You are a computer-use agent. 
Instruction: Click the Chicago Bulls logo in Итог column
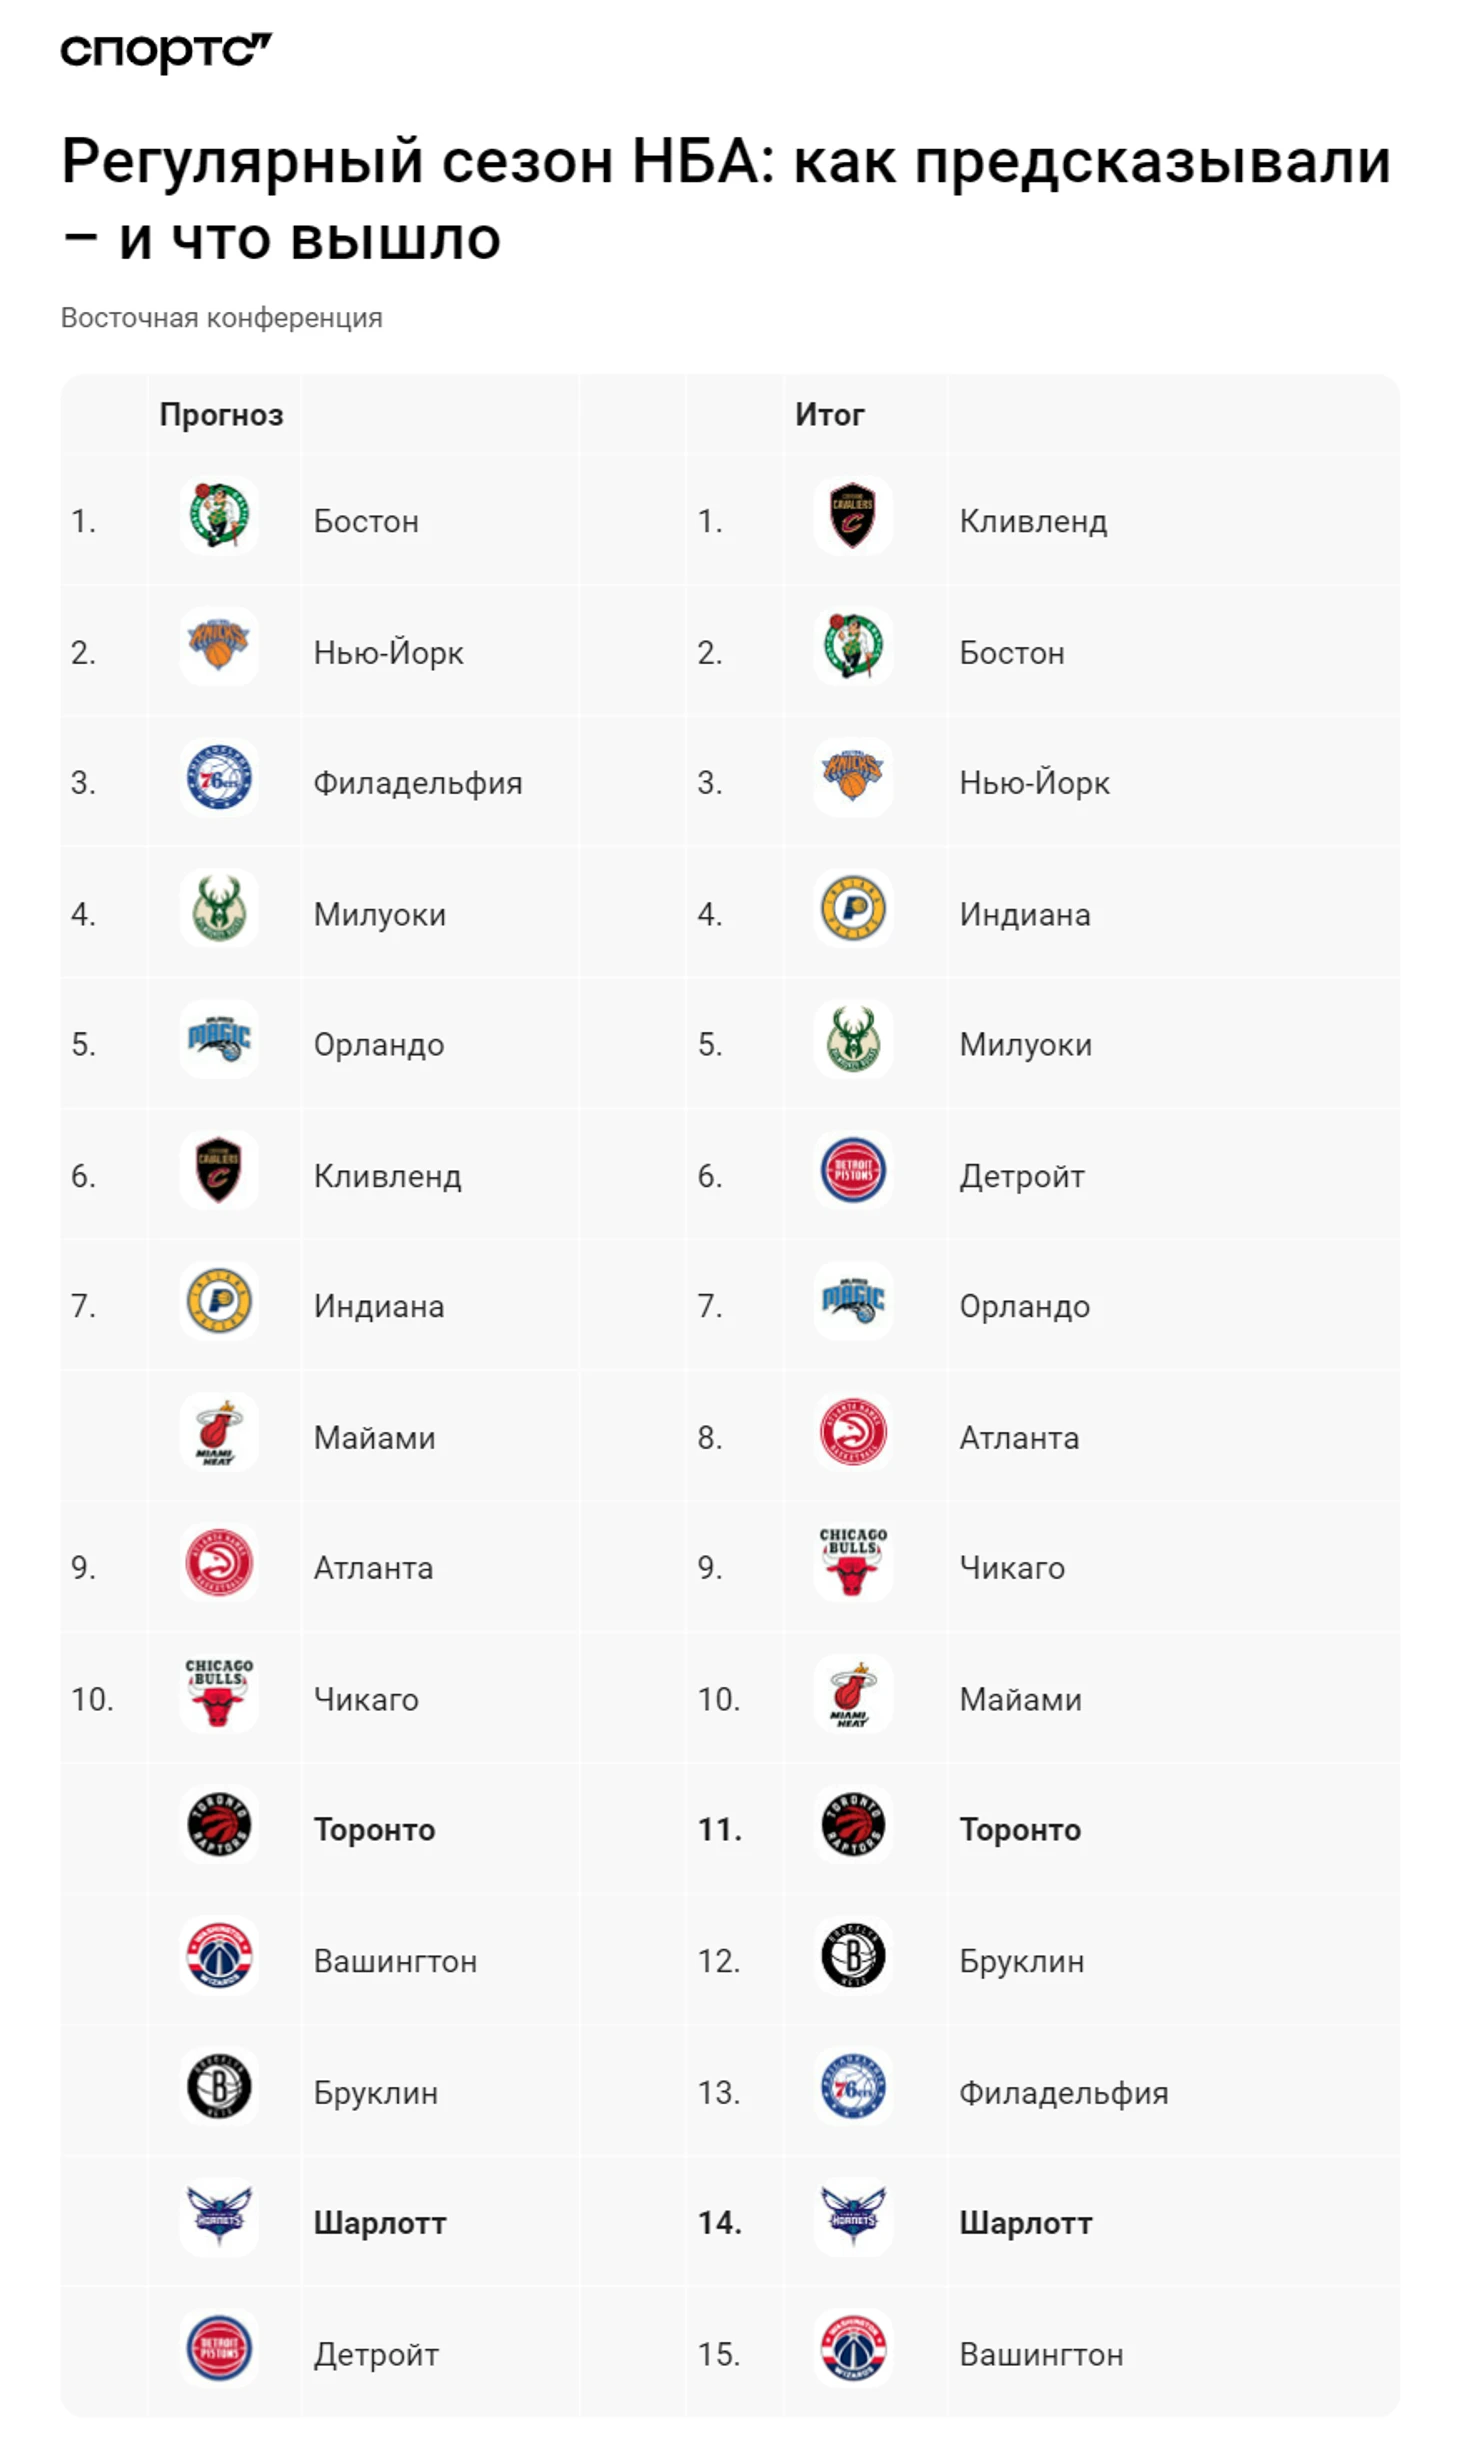coord(852,1562)
